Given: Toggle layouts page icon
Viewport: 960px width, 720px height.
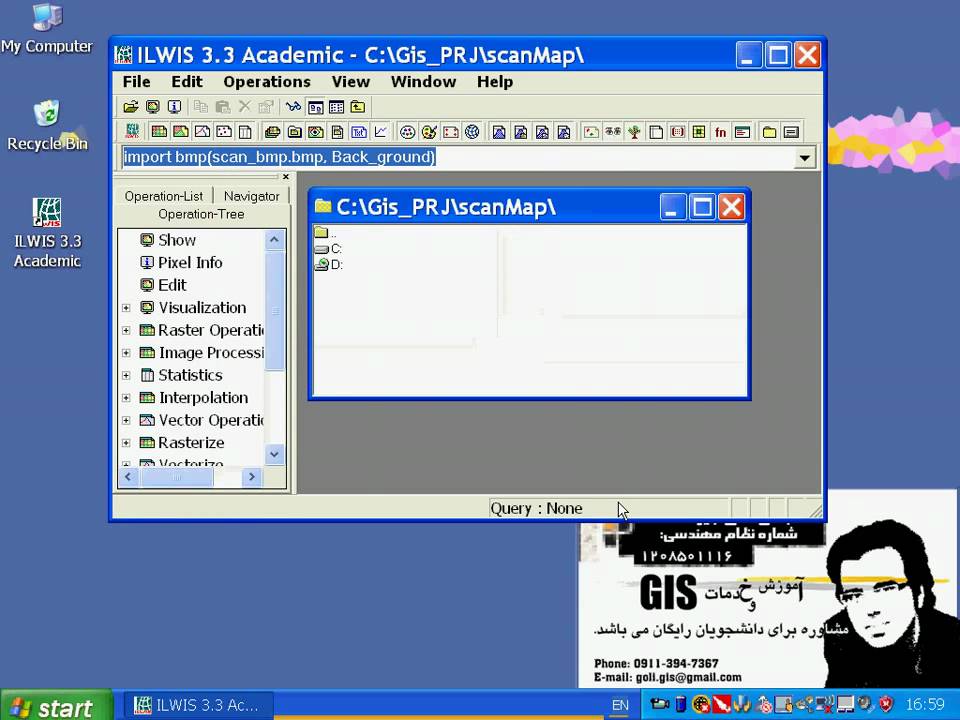Looking at the screenshot, I should click(x=337, y=132).
